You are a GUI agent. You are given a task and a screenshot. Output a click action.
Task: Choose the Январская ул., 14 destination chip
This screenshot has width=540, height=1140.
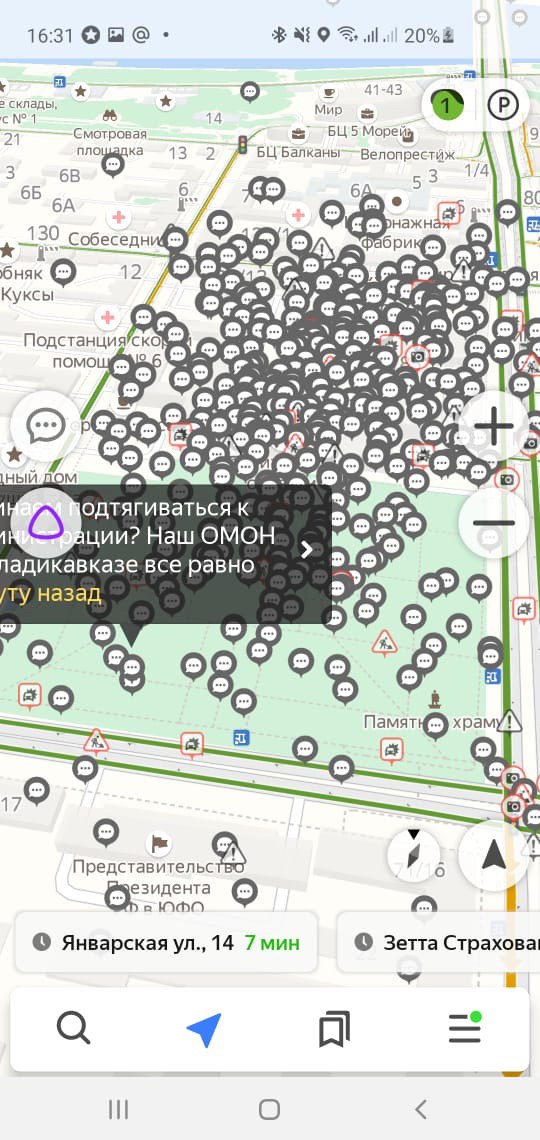point(166,943)
